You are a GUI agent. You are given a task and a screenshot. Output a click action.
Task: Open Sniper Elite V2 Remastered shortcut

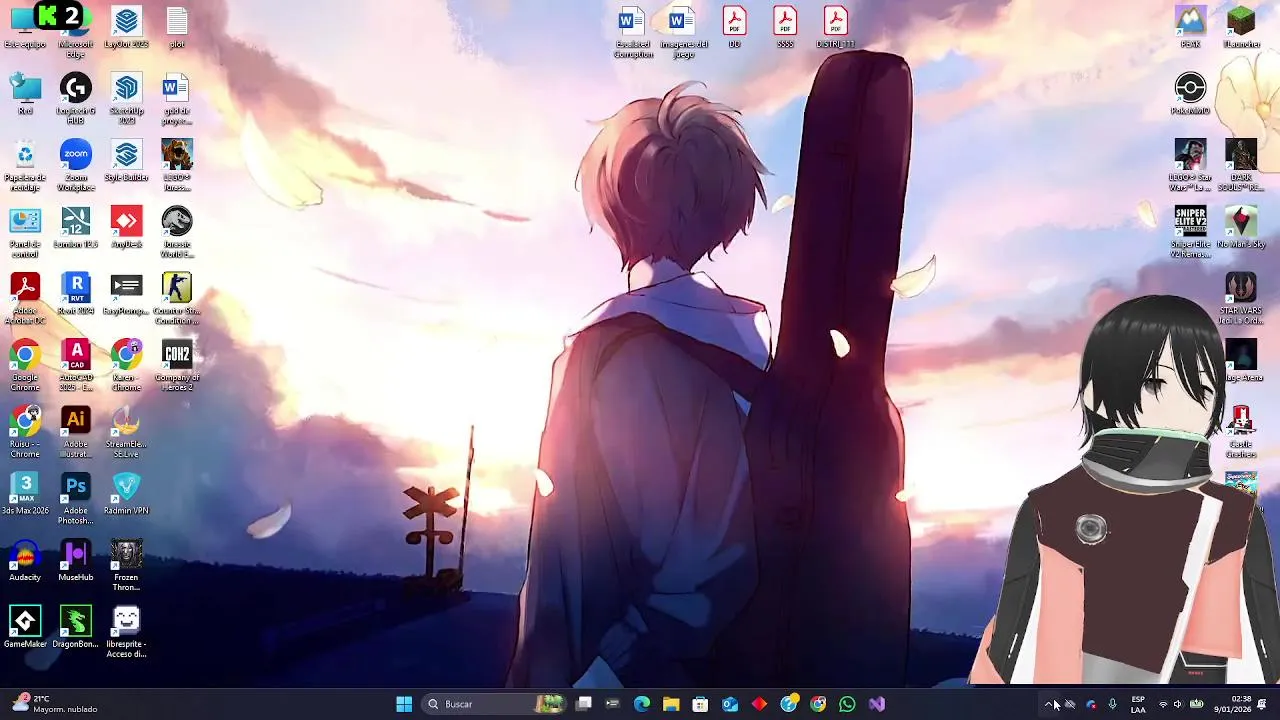click(1190, 231)
